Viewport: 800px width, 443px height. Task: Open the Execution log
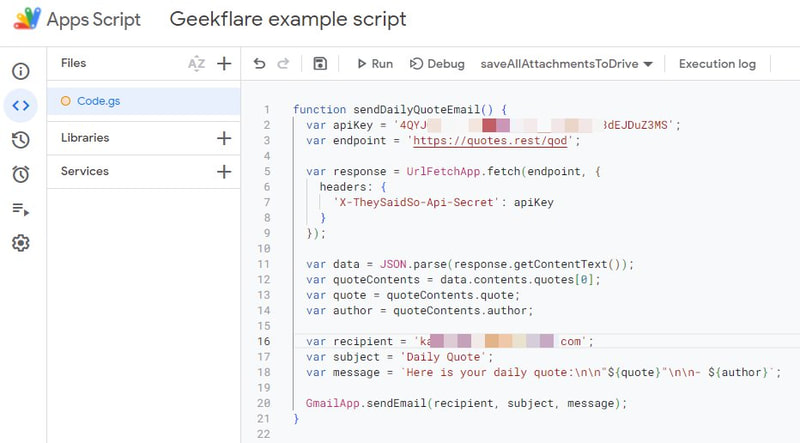717,64
